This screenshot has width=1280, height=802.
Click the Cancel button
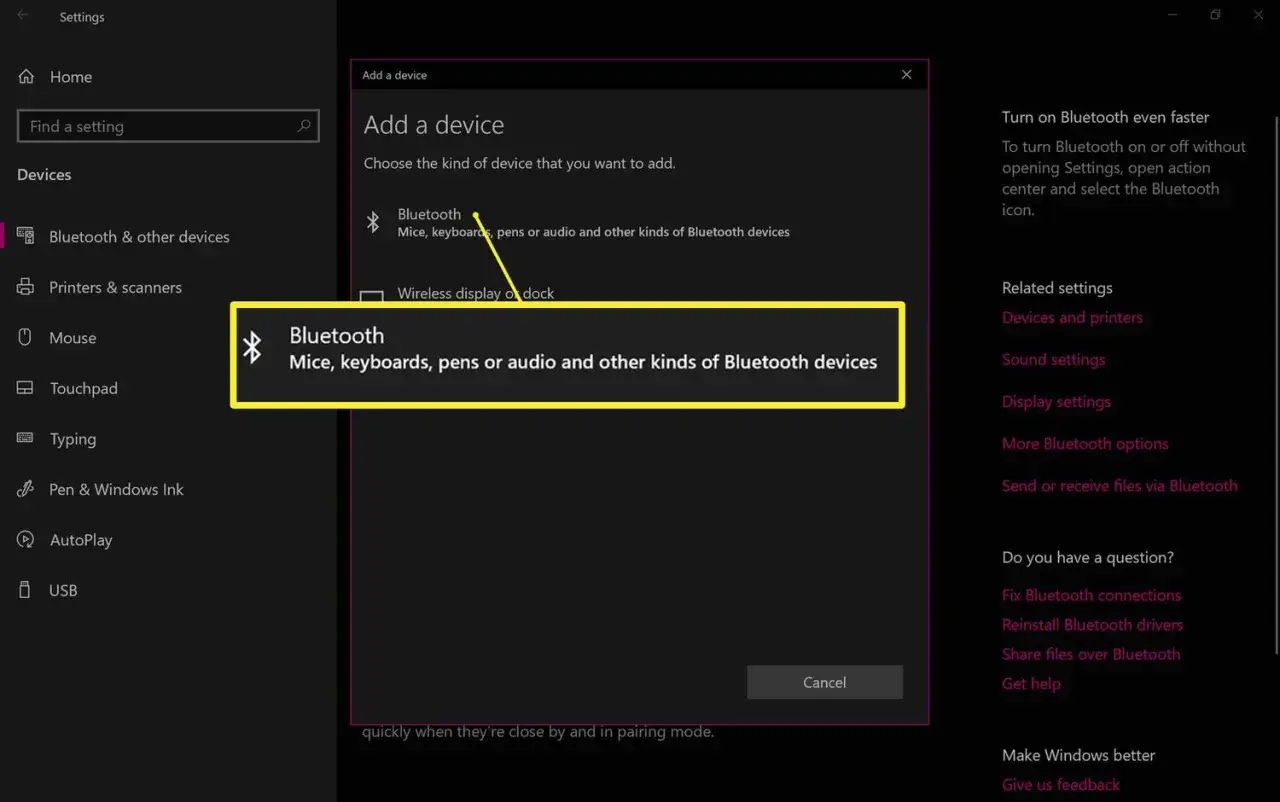[x=825, y=682]
